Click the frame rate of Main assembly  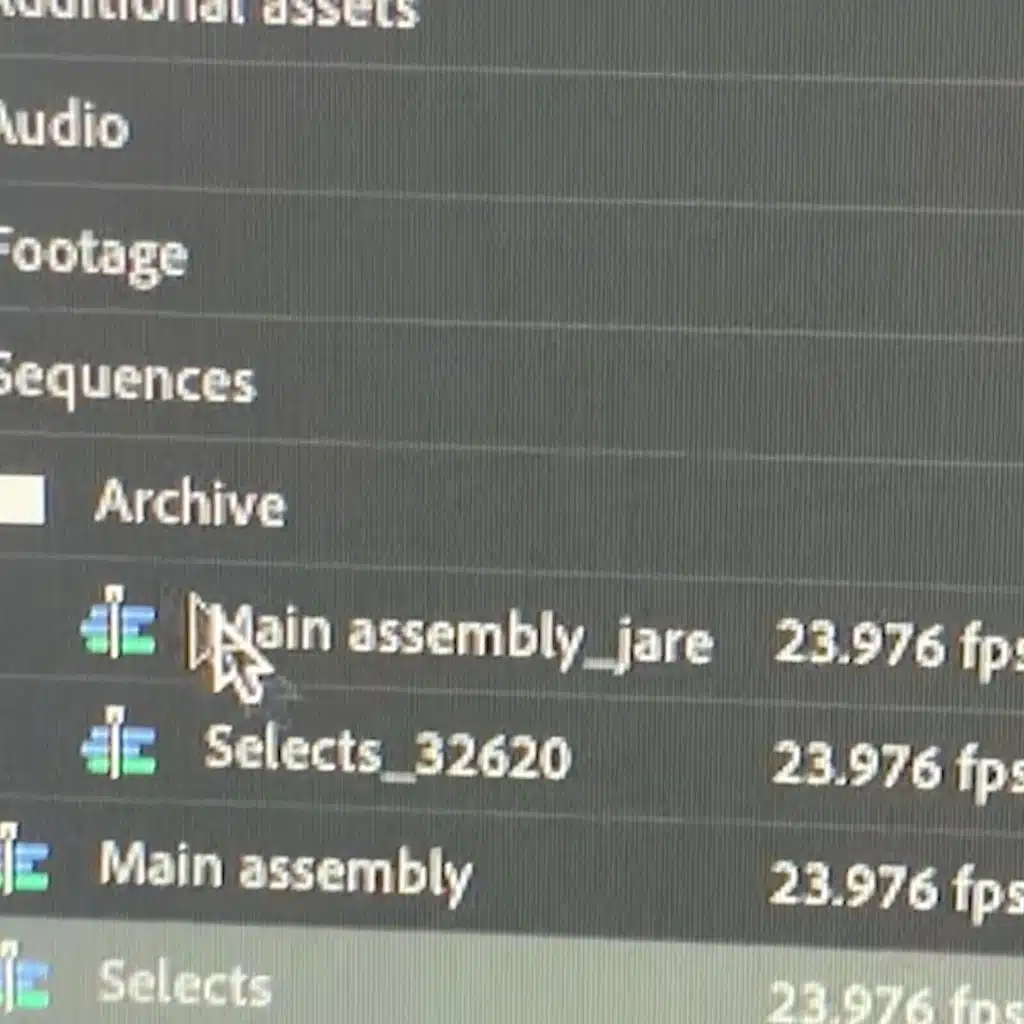pos(897,888)
